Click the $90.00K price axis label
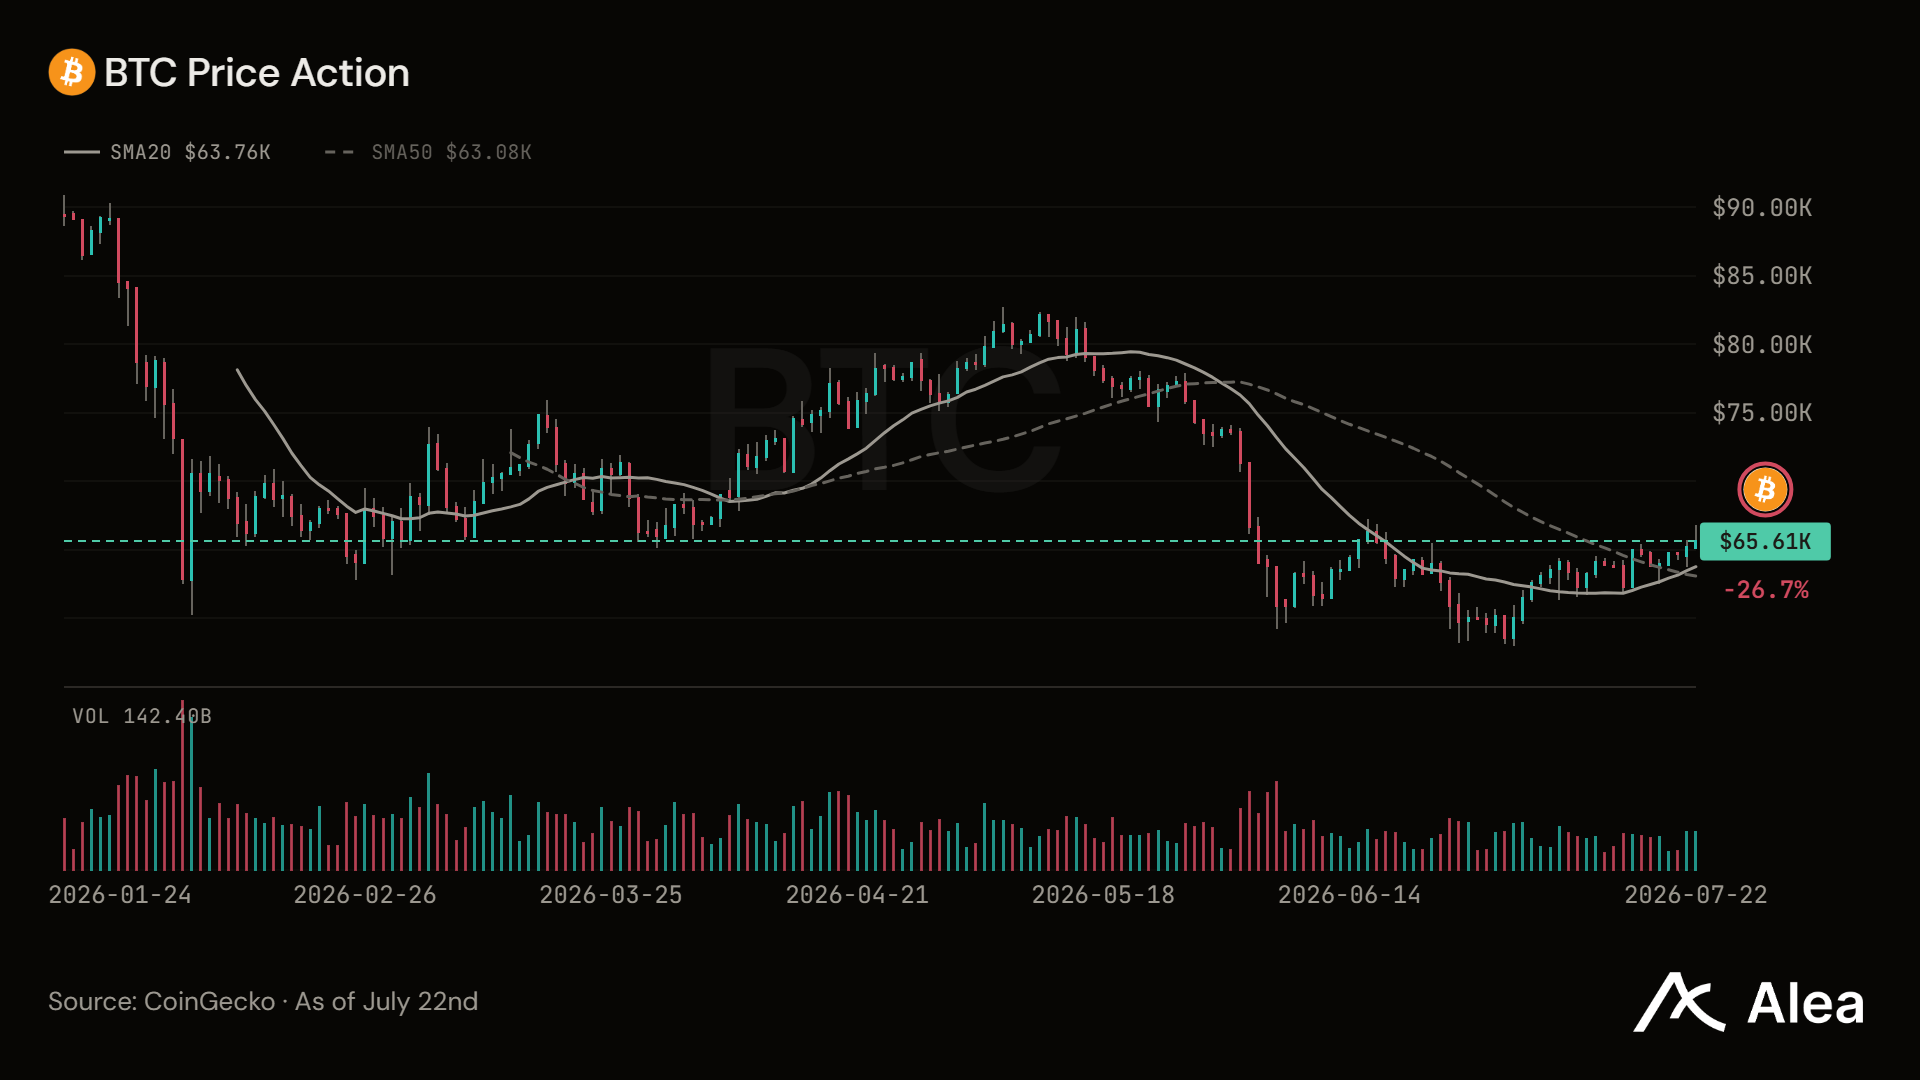Viewport: 1920px width, 1080px height. click(1762, 208)
